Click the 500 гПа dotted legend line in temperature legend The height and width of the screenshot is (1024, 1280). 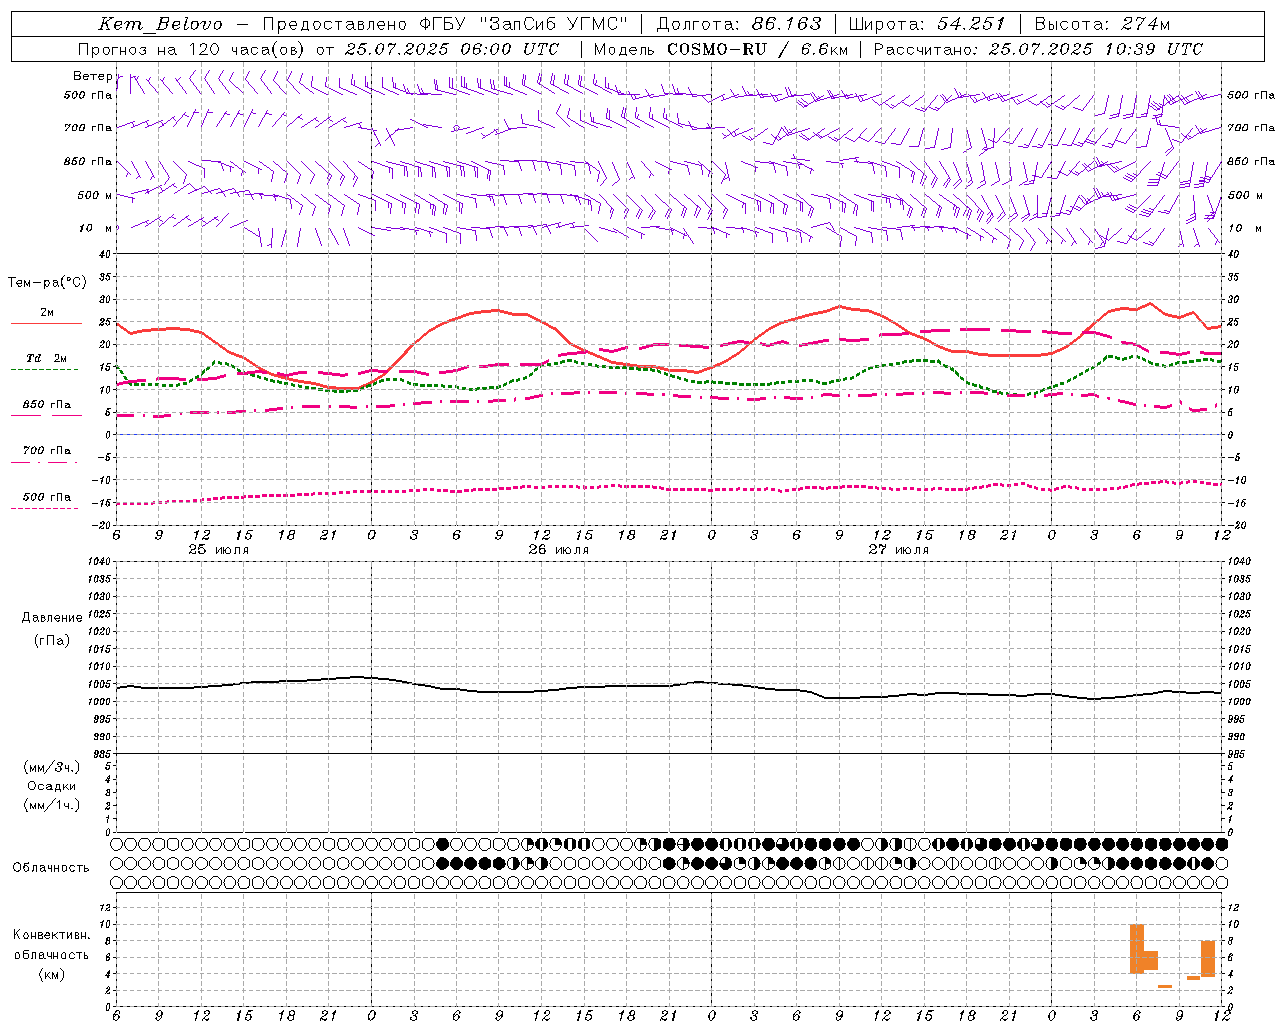[x=44, y=508]
